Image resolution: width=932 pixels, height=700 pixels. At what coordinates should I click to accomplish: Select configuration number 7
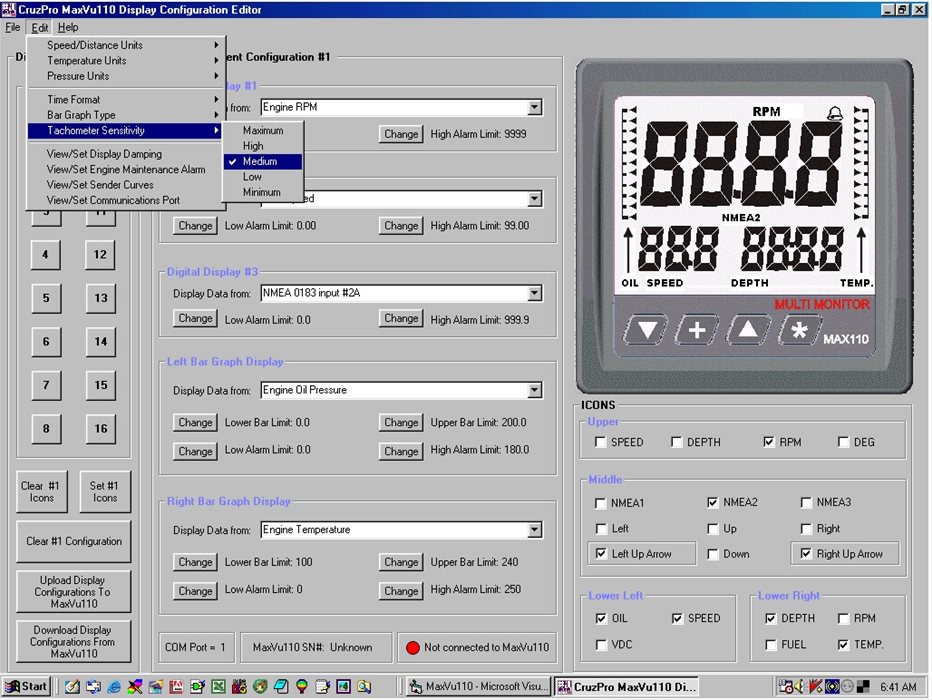(46, 385)
